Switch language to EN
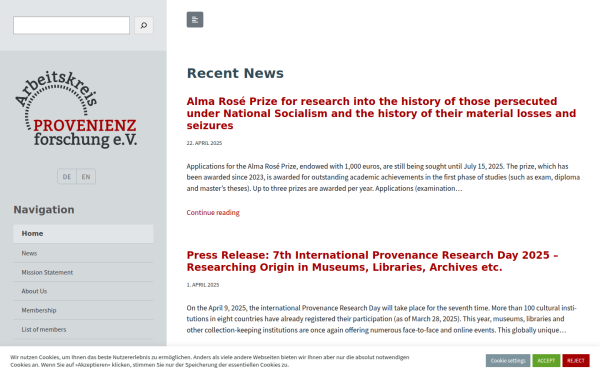 (x=86, y=177)
